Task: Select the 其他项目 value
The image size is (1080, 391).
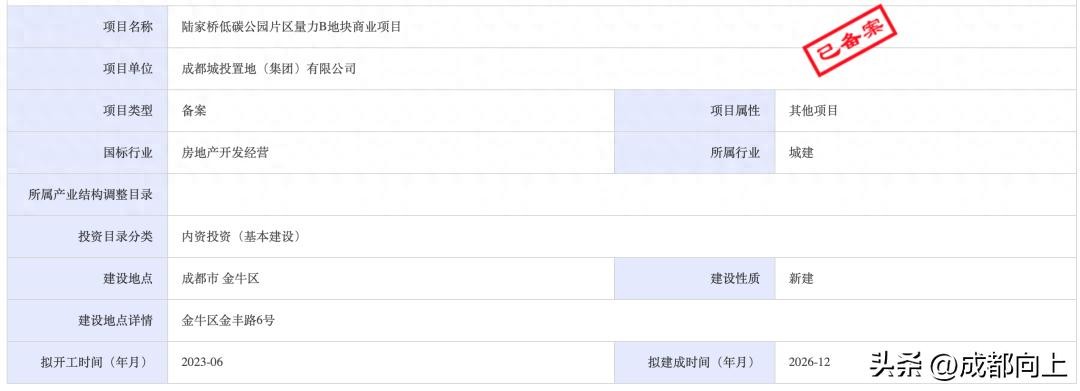Action: click(x=813, y=111)
